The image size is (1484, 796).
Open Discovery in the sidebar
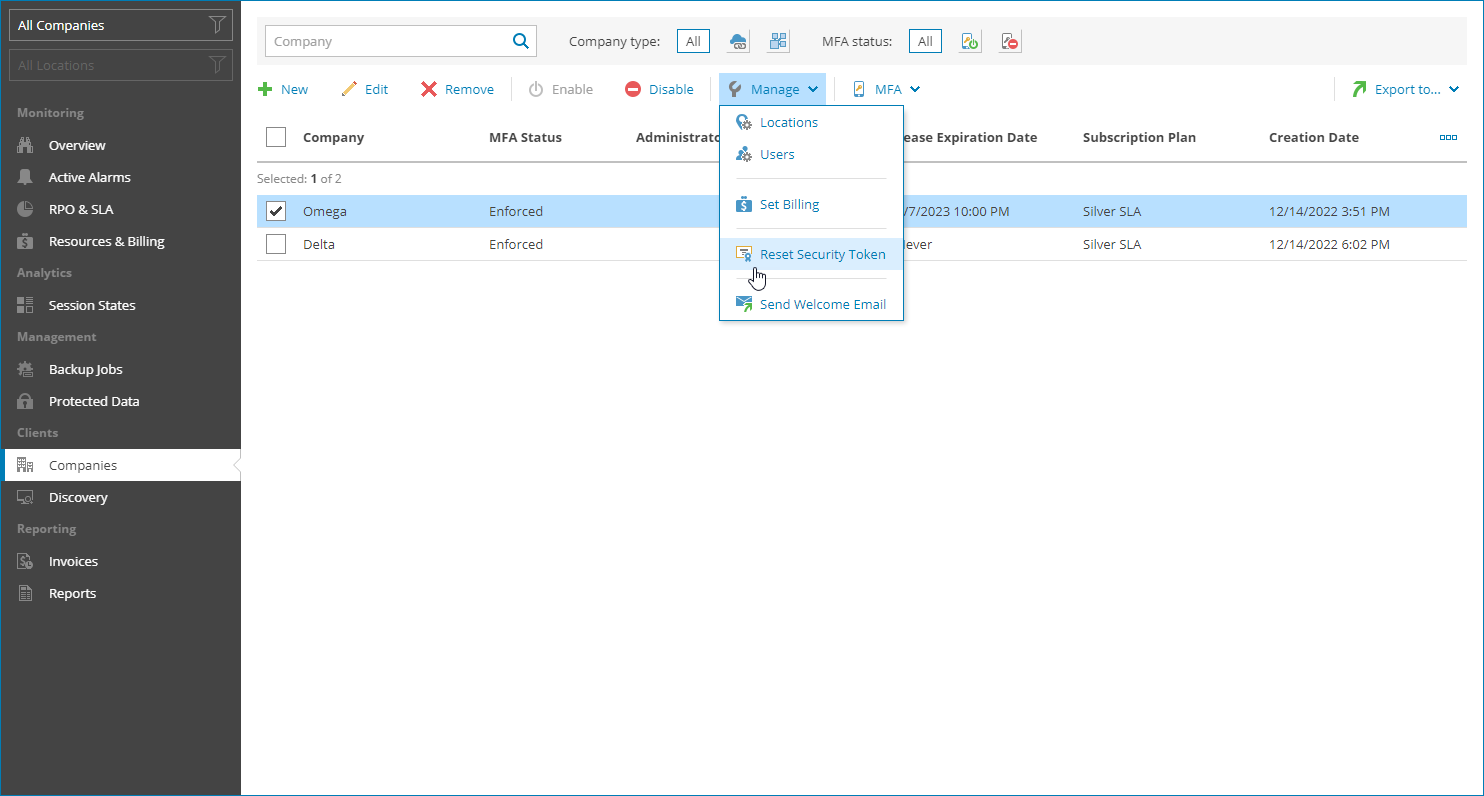(x=120, y=497)
